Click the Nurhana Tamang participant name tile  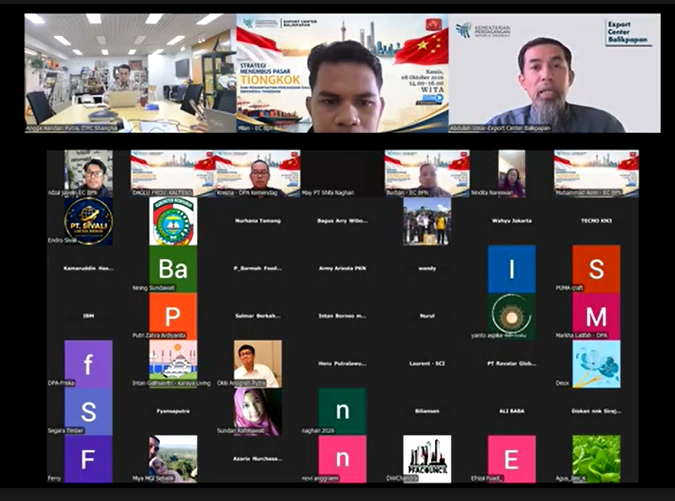[257, 221]
